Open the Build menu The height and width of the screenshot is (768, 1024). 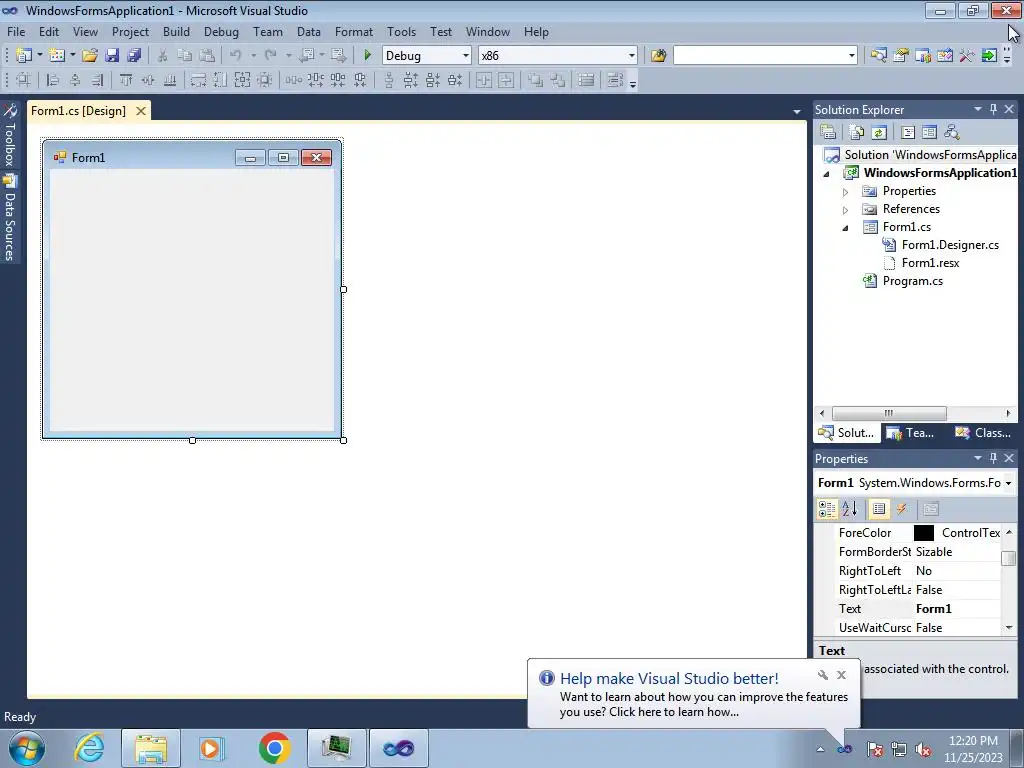(176, 31)
